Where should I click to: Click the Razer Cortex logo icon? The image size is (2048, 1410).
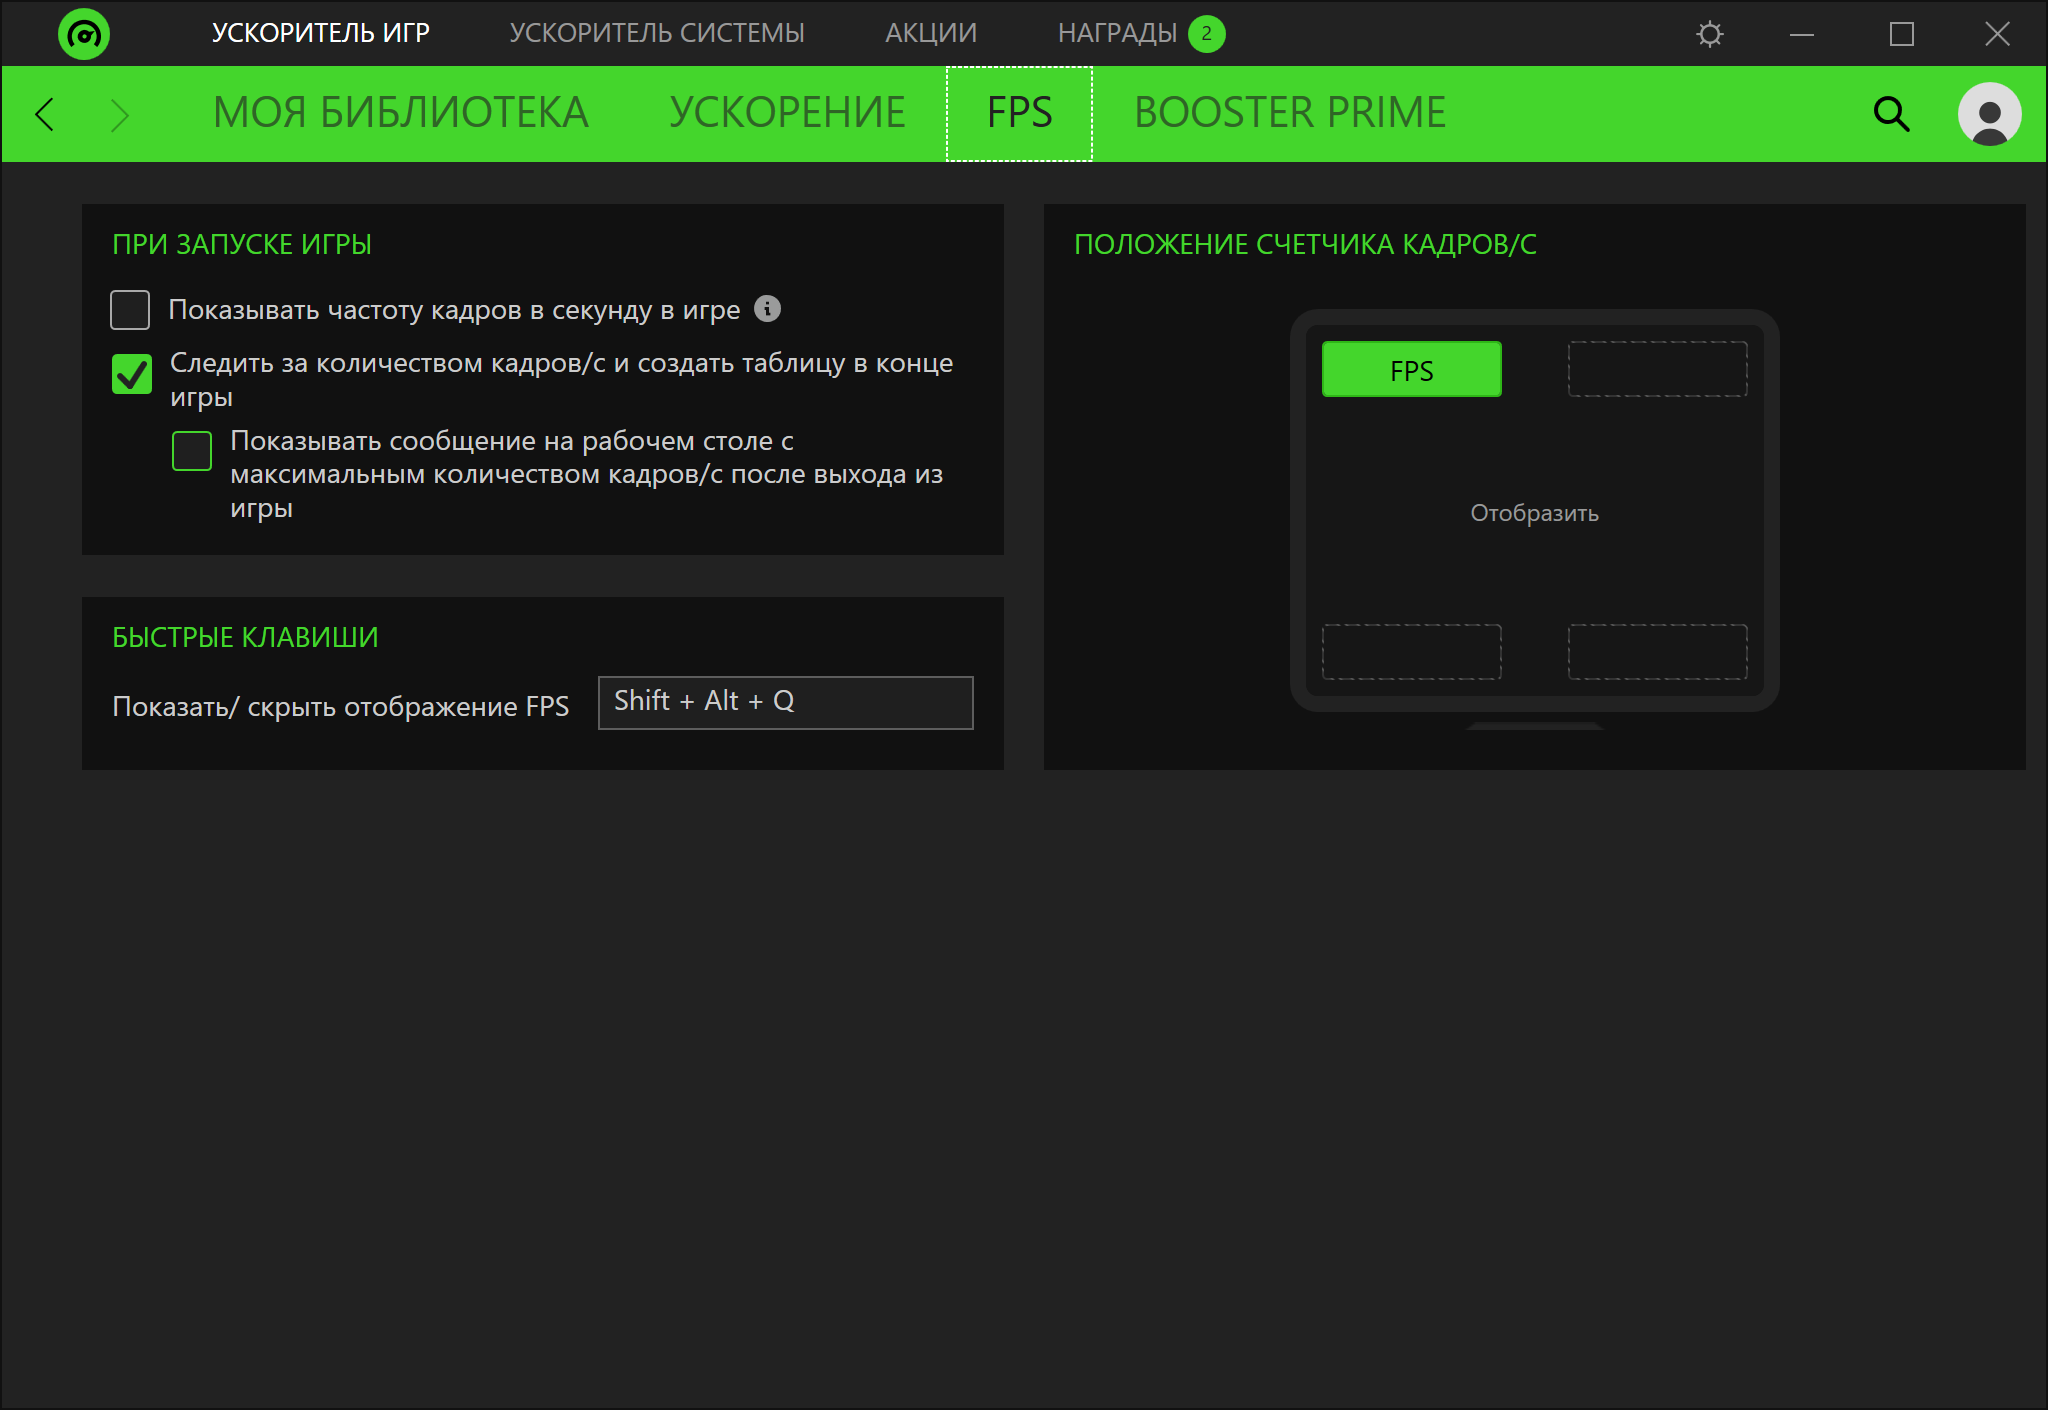pos(83,34)
